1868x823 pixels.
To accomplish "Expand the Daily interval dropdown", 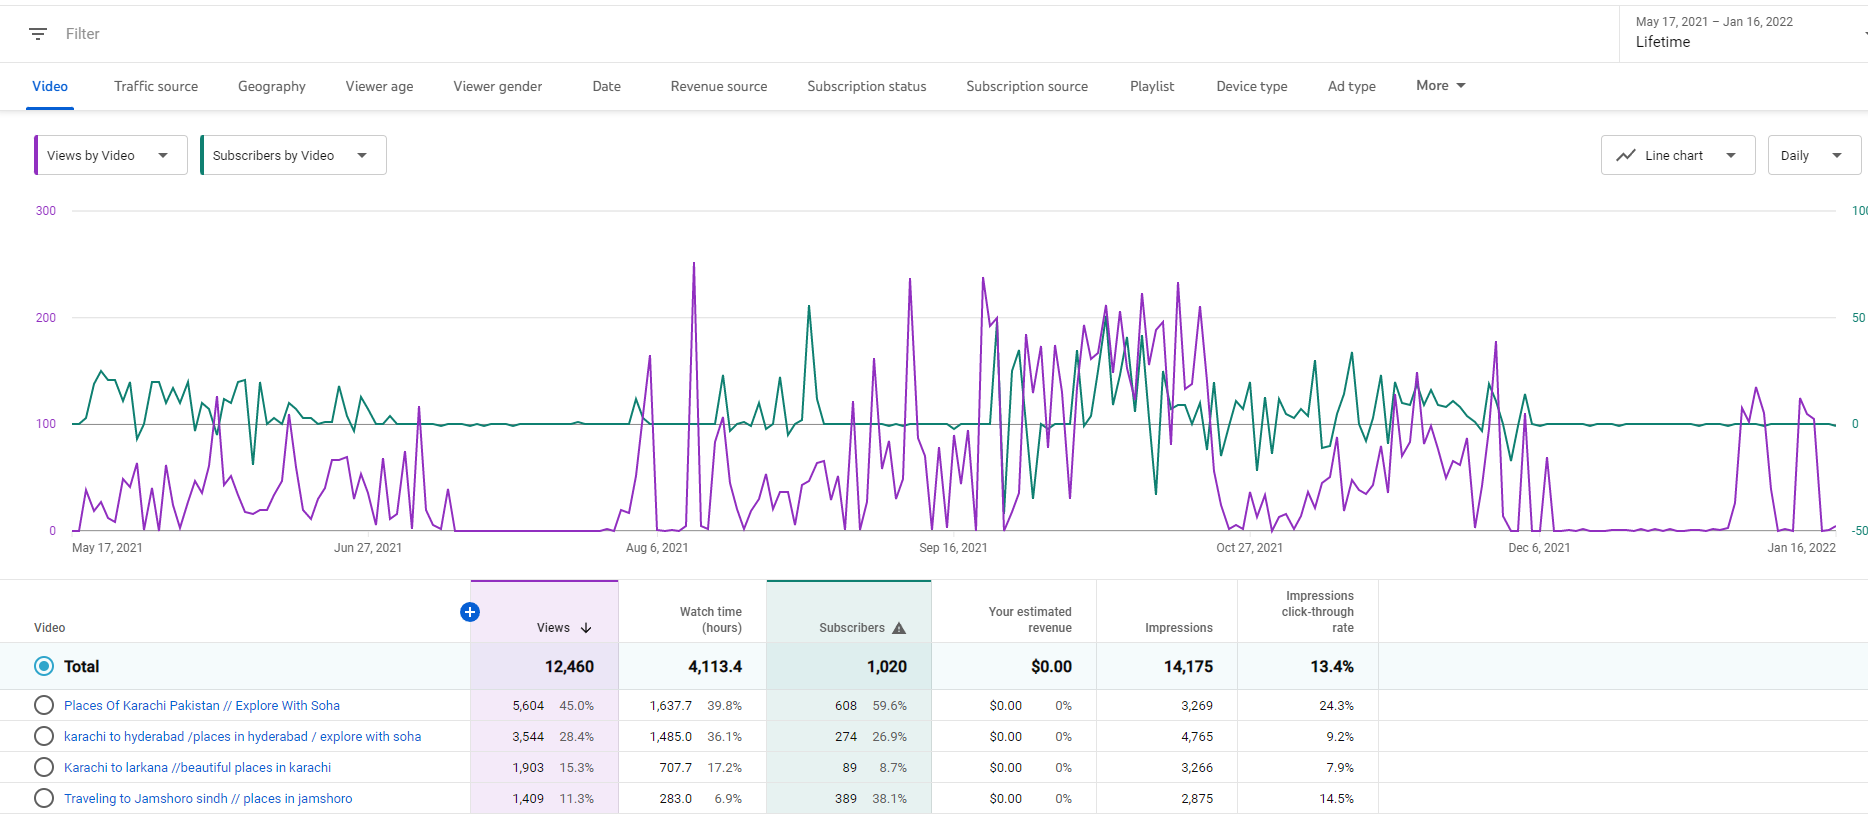I will [x=1813, y=155].
